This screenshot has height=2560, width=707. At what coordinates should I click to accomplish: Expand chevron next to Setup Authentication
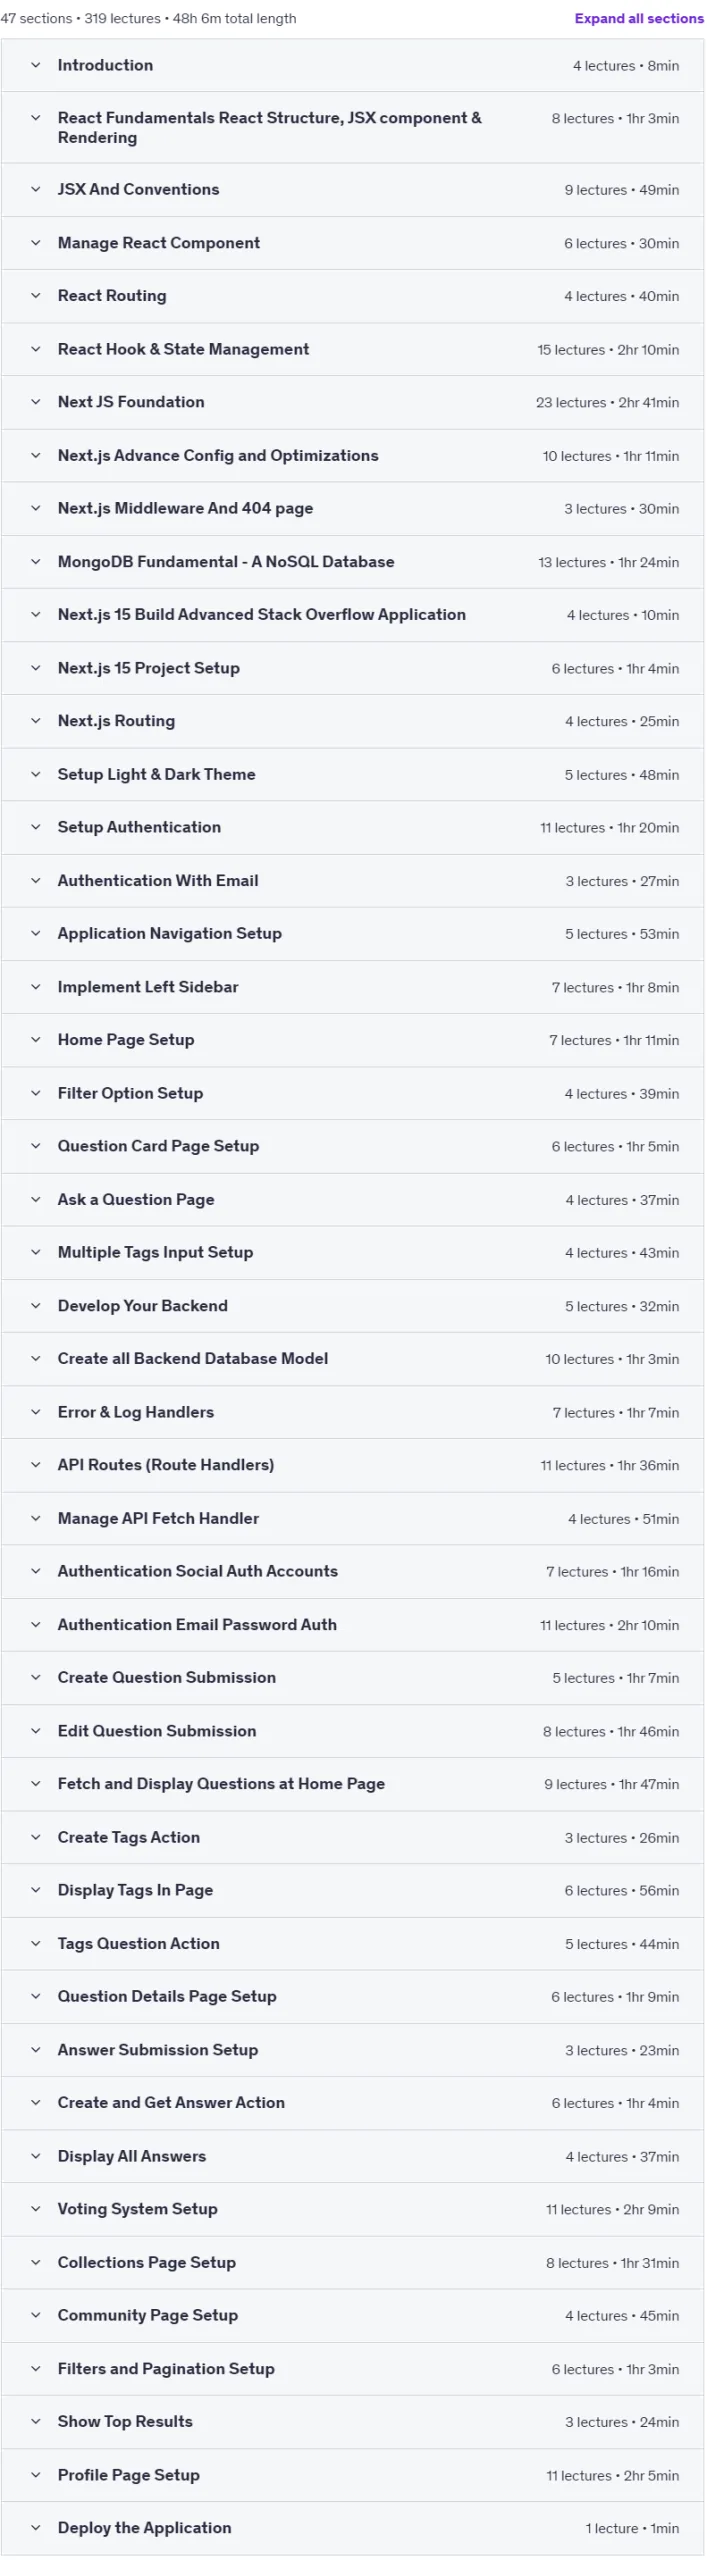click(36, 827)
